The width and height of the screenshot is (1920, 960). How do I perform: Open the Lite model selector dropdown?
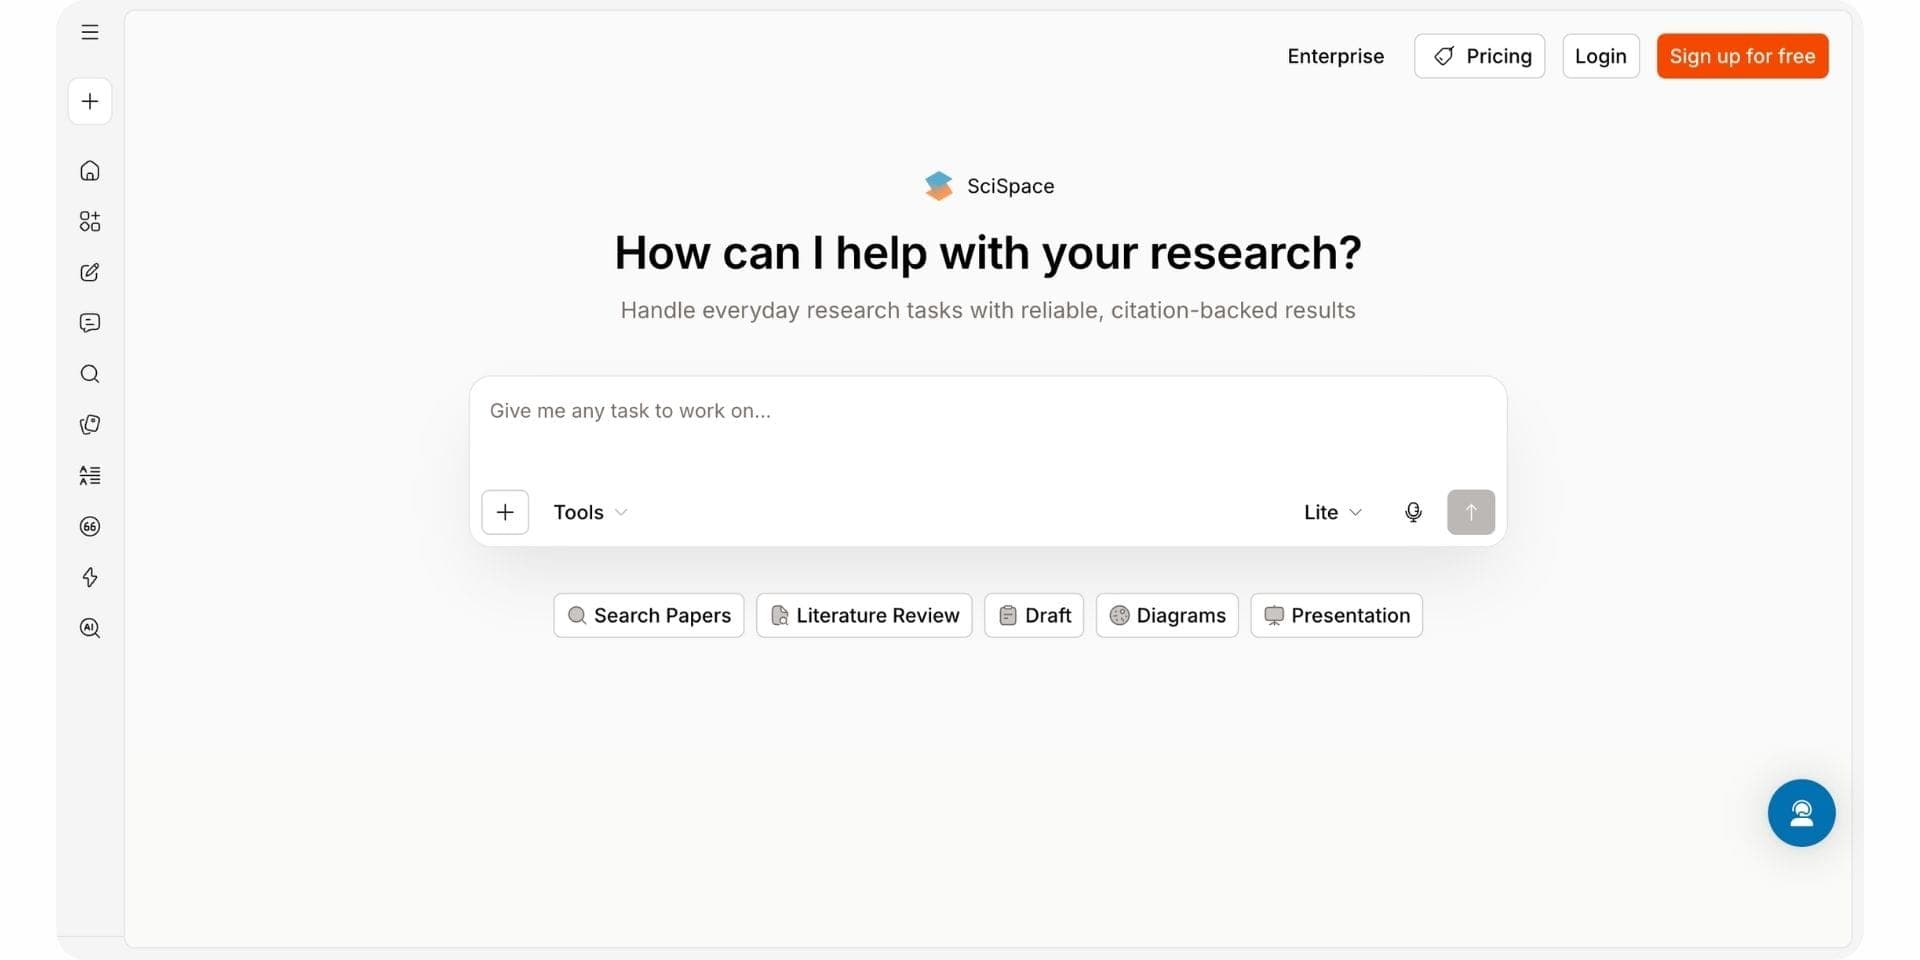(x=1333, y=512)
